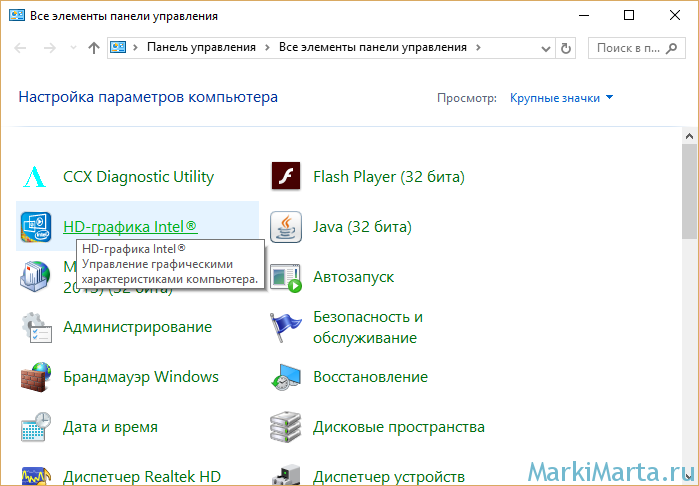This screenshot has height=486, width=699.
Task: Open Восстановление link
Action: 370,377
